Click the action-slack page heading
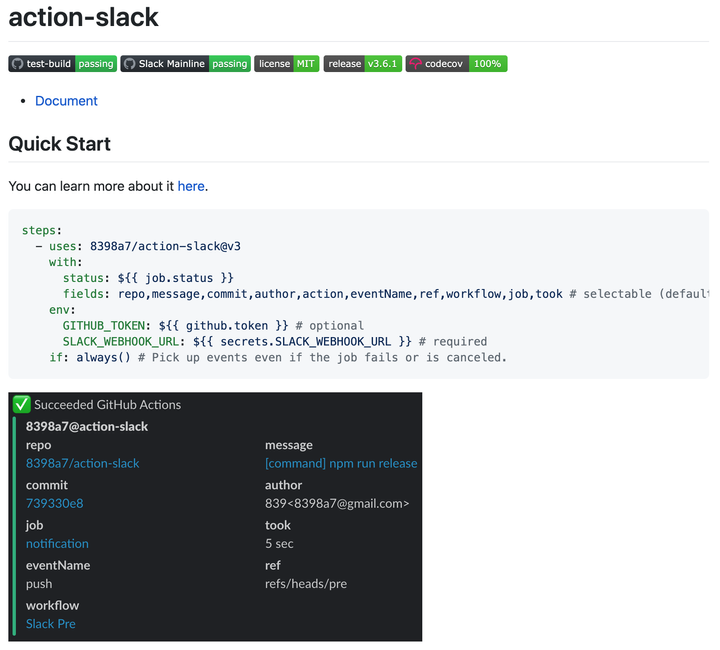The height and width of the screenshot is (650, 720). (83, 17)
